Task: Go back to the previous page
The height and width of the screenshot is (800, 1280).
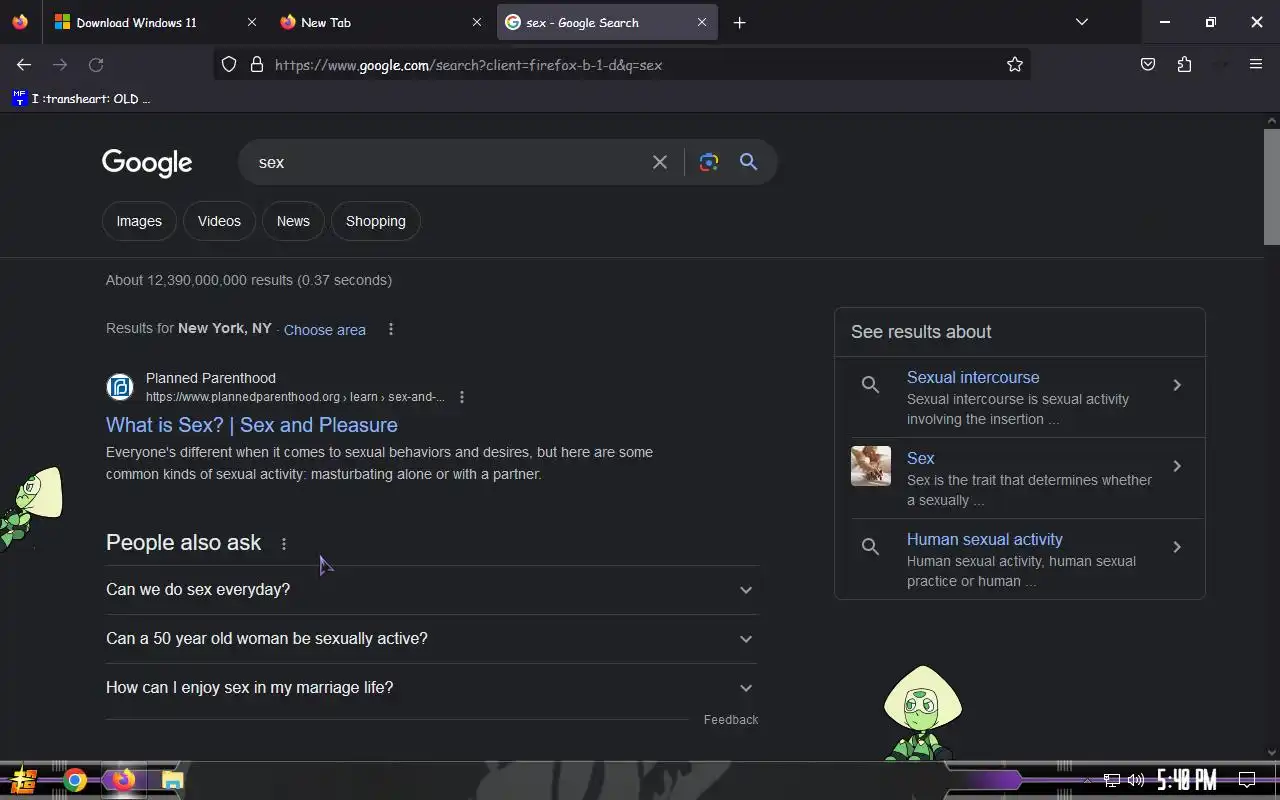Action: (x=24, y=65)
